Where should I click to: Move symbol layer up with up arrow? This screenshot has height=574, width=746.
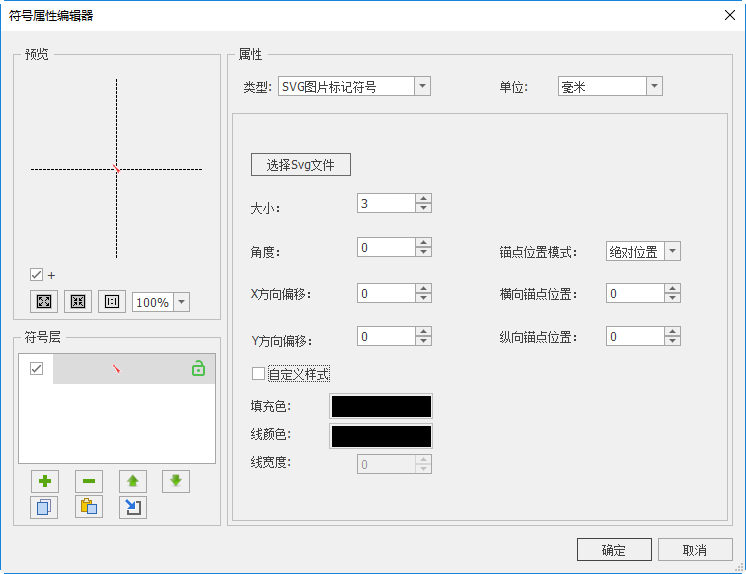[132, 481]
